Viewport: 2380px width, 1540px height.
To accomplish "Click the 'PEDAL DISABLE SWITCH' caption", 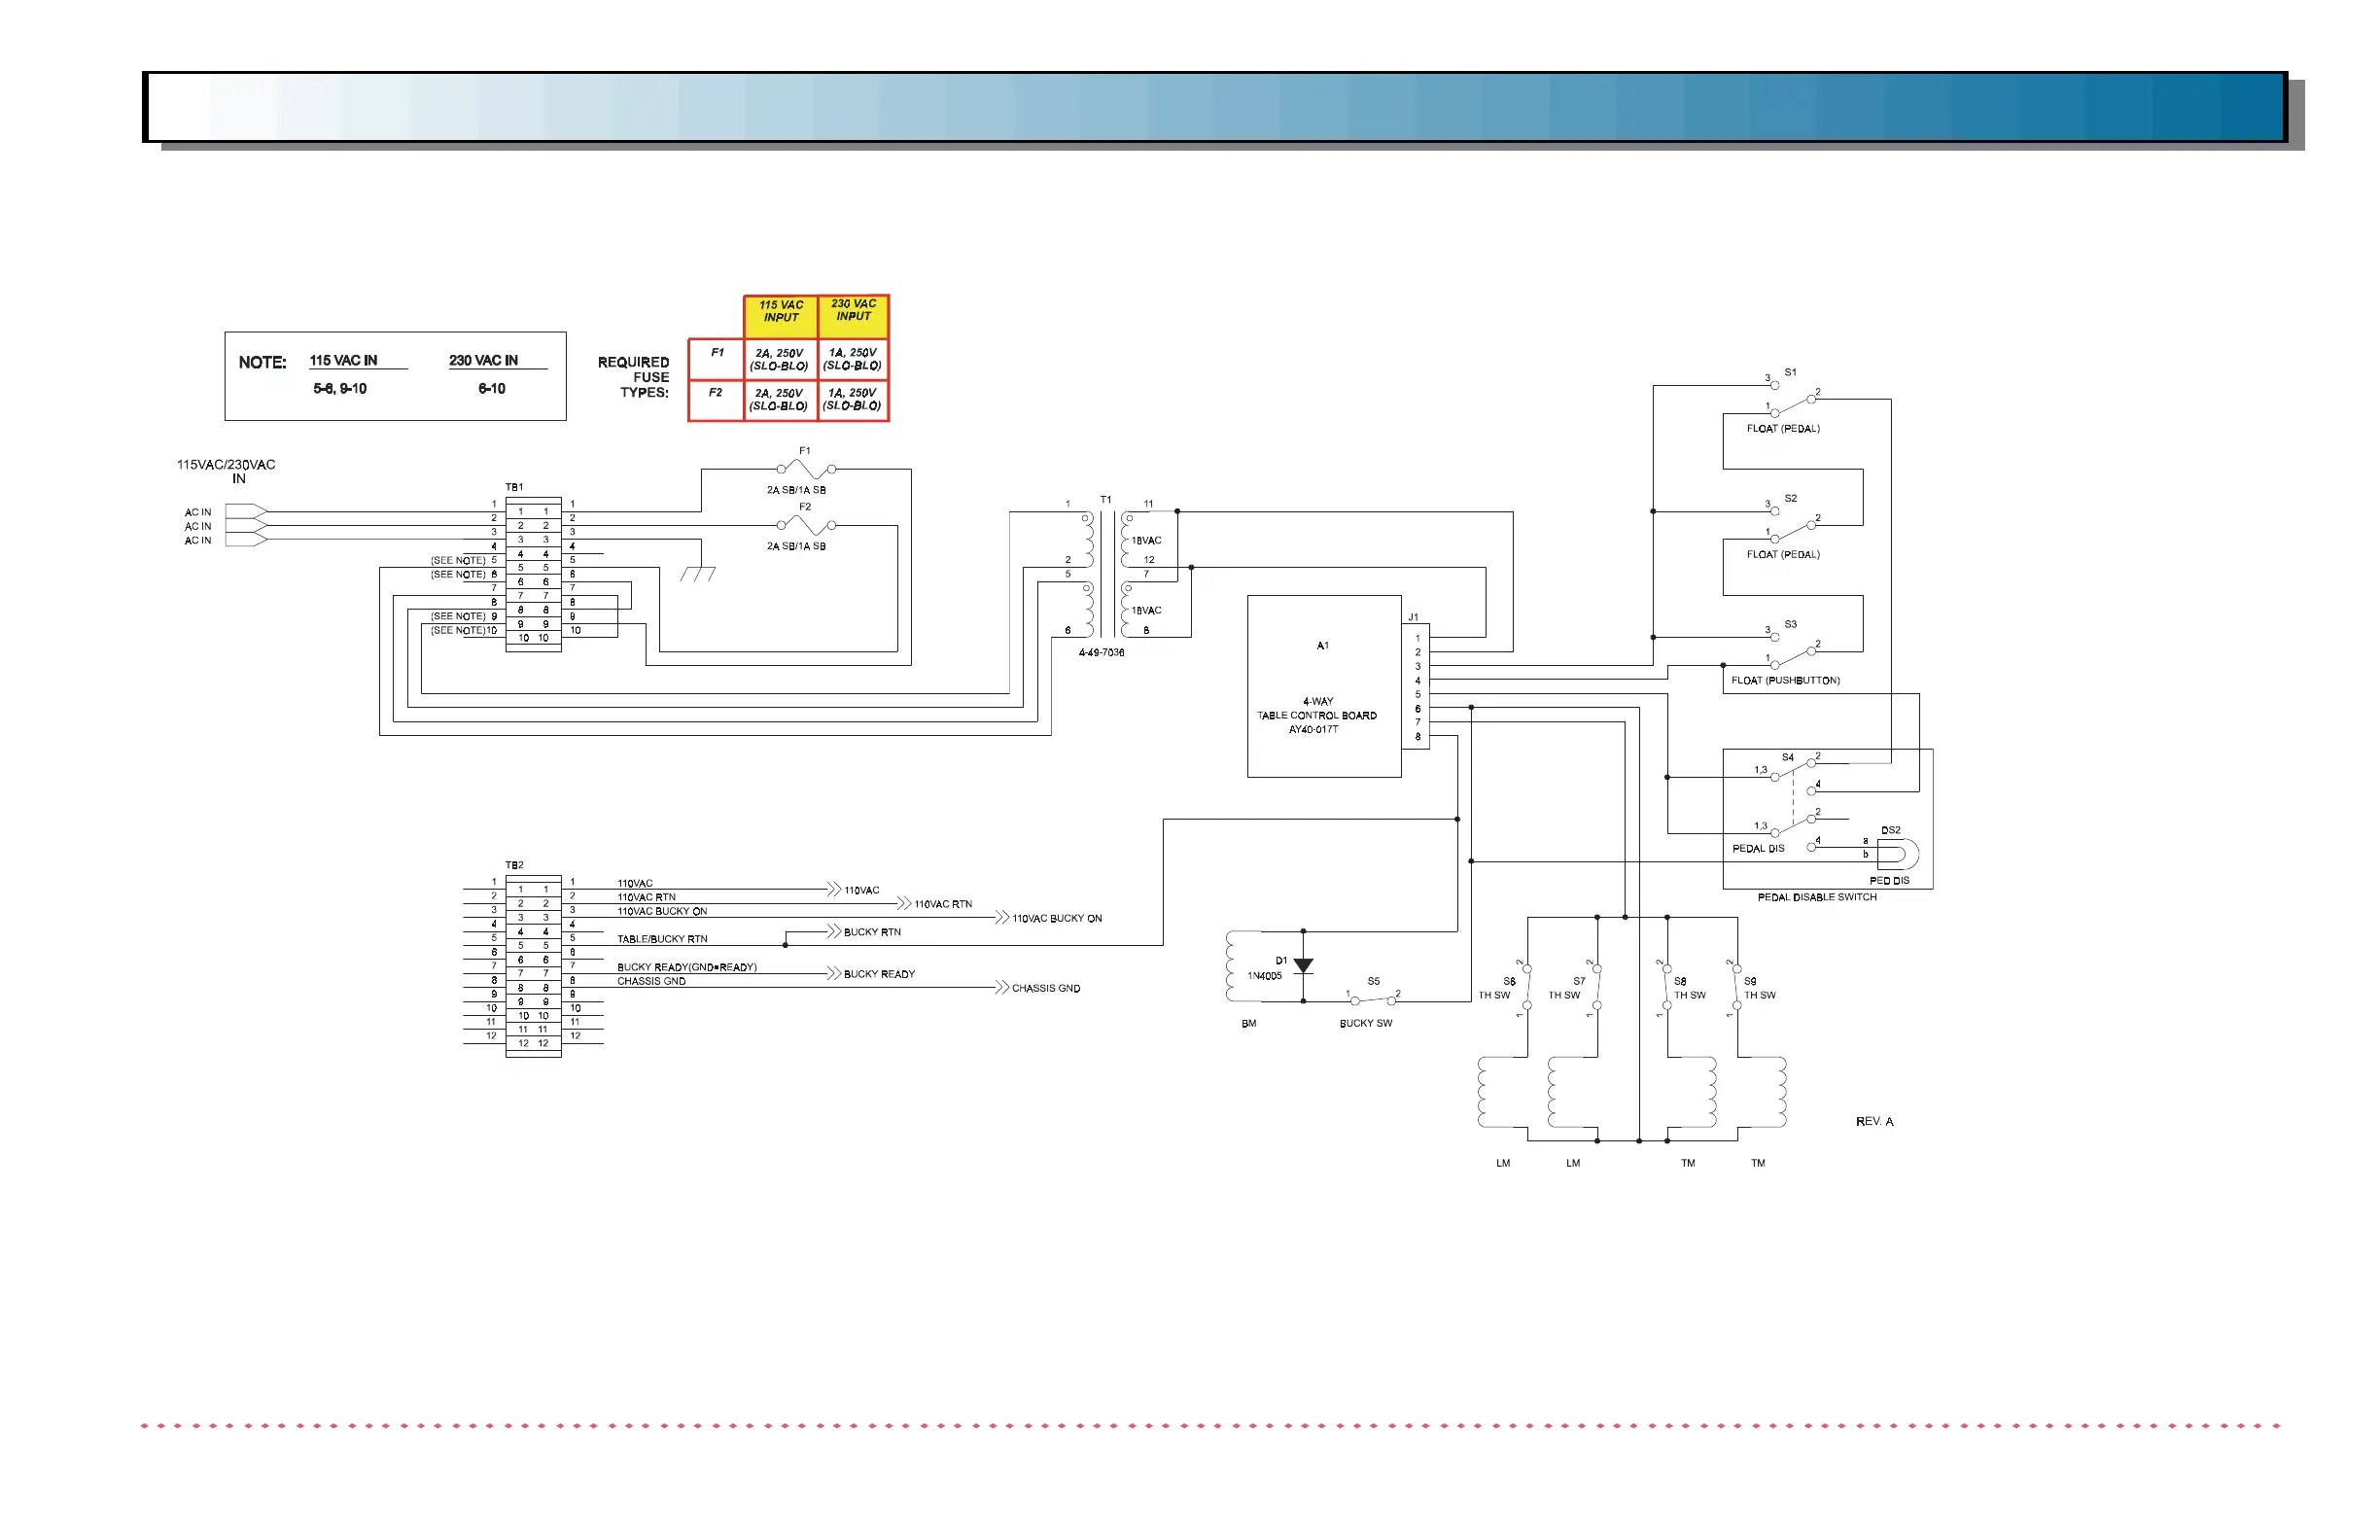I will (x=1817, y=897).
